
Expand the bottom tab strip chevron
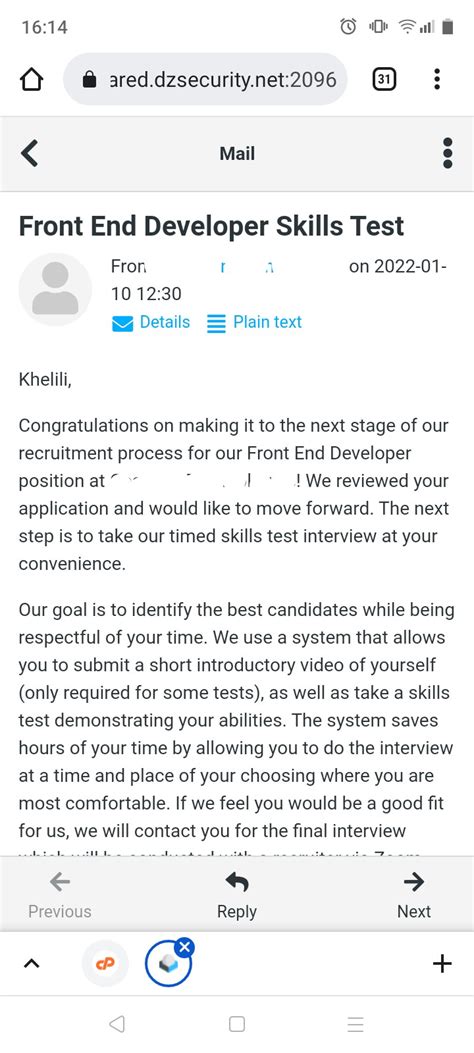[x=32, y=964]
